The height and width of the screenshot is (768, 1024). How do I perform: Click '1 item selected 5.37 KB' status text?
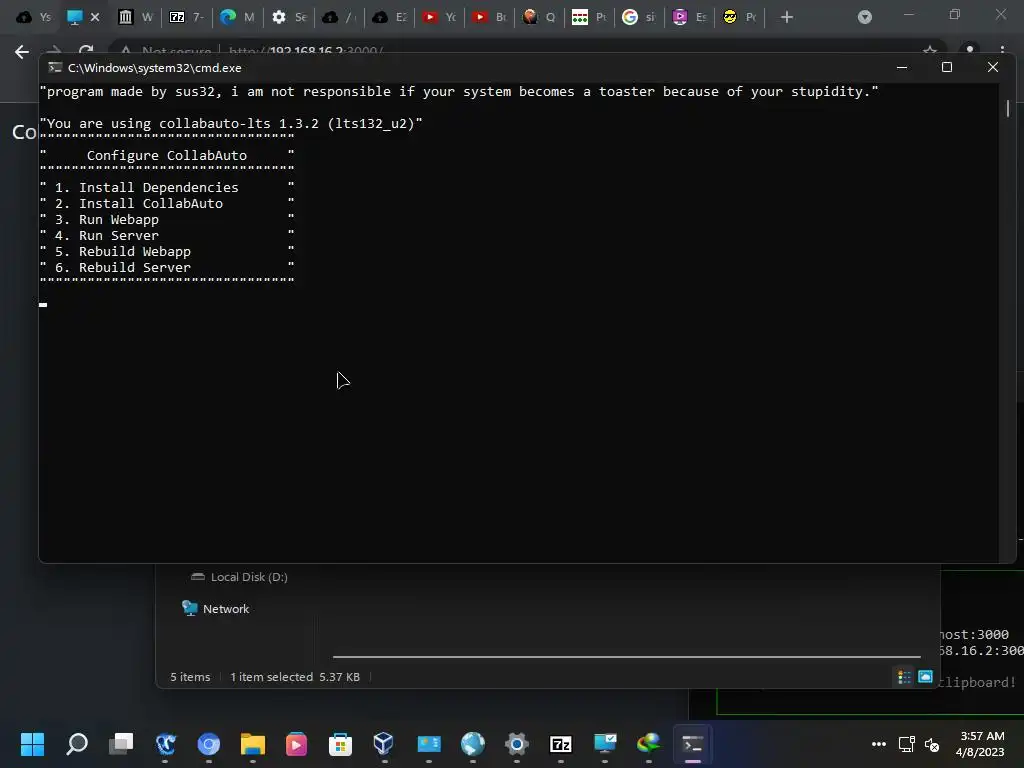click(295, 677)
